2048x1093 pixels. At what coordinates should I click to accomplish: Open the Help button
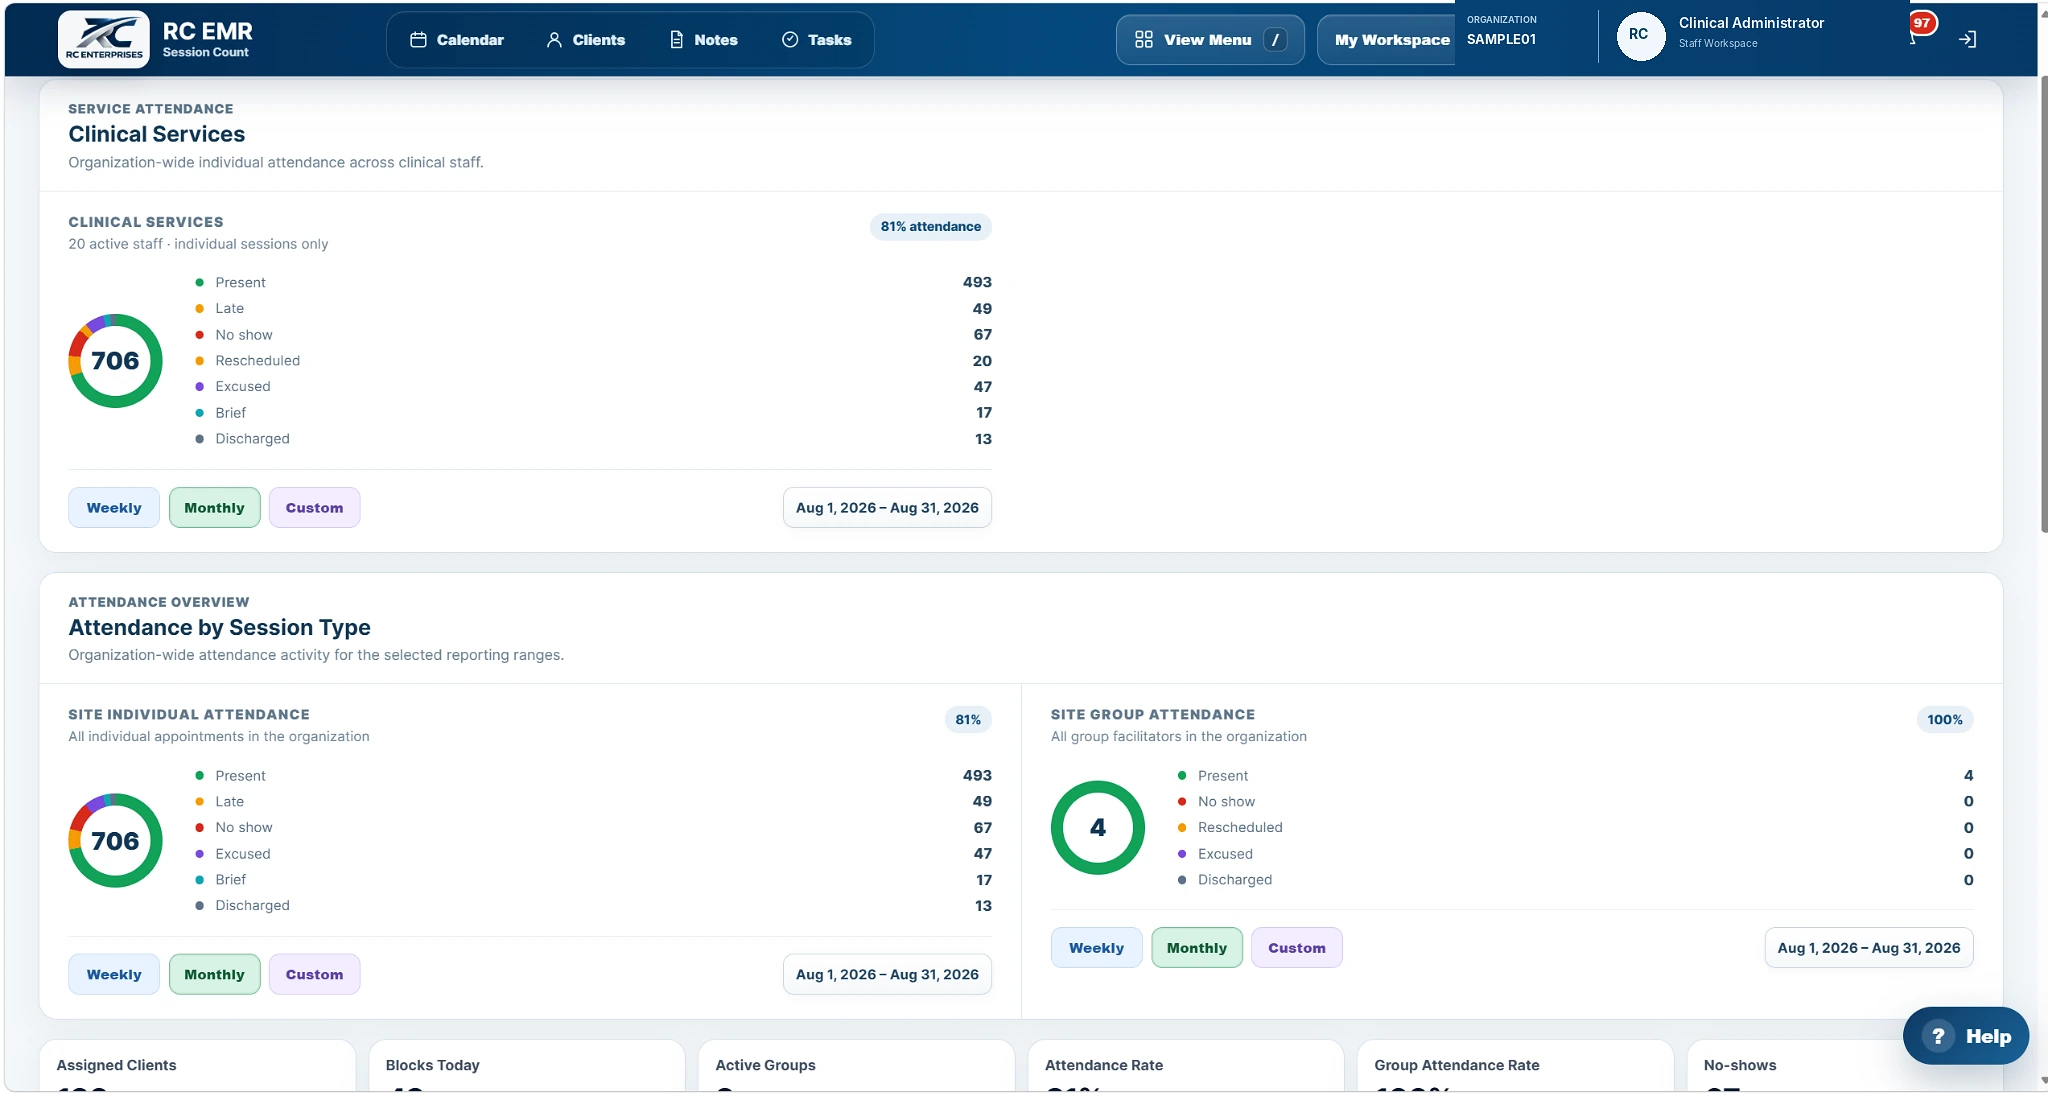1965,1036
